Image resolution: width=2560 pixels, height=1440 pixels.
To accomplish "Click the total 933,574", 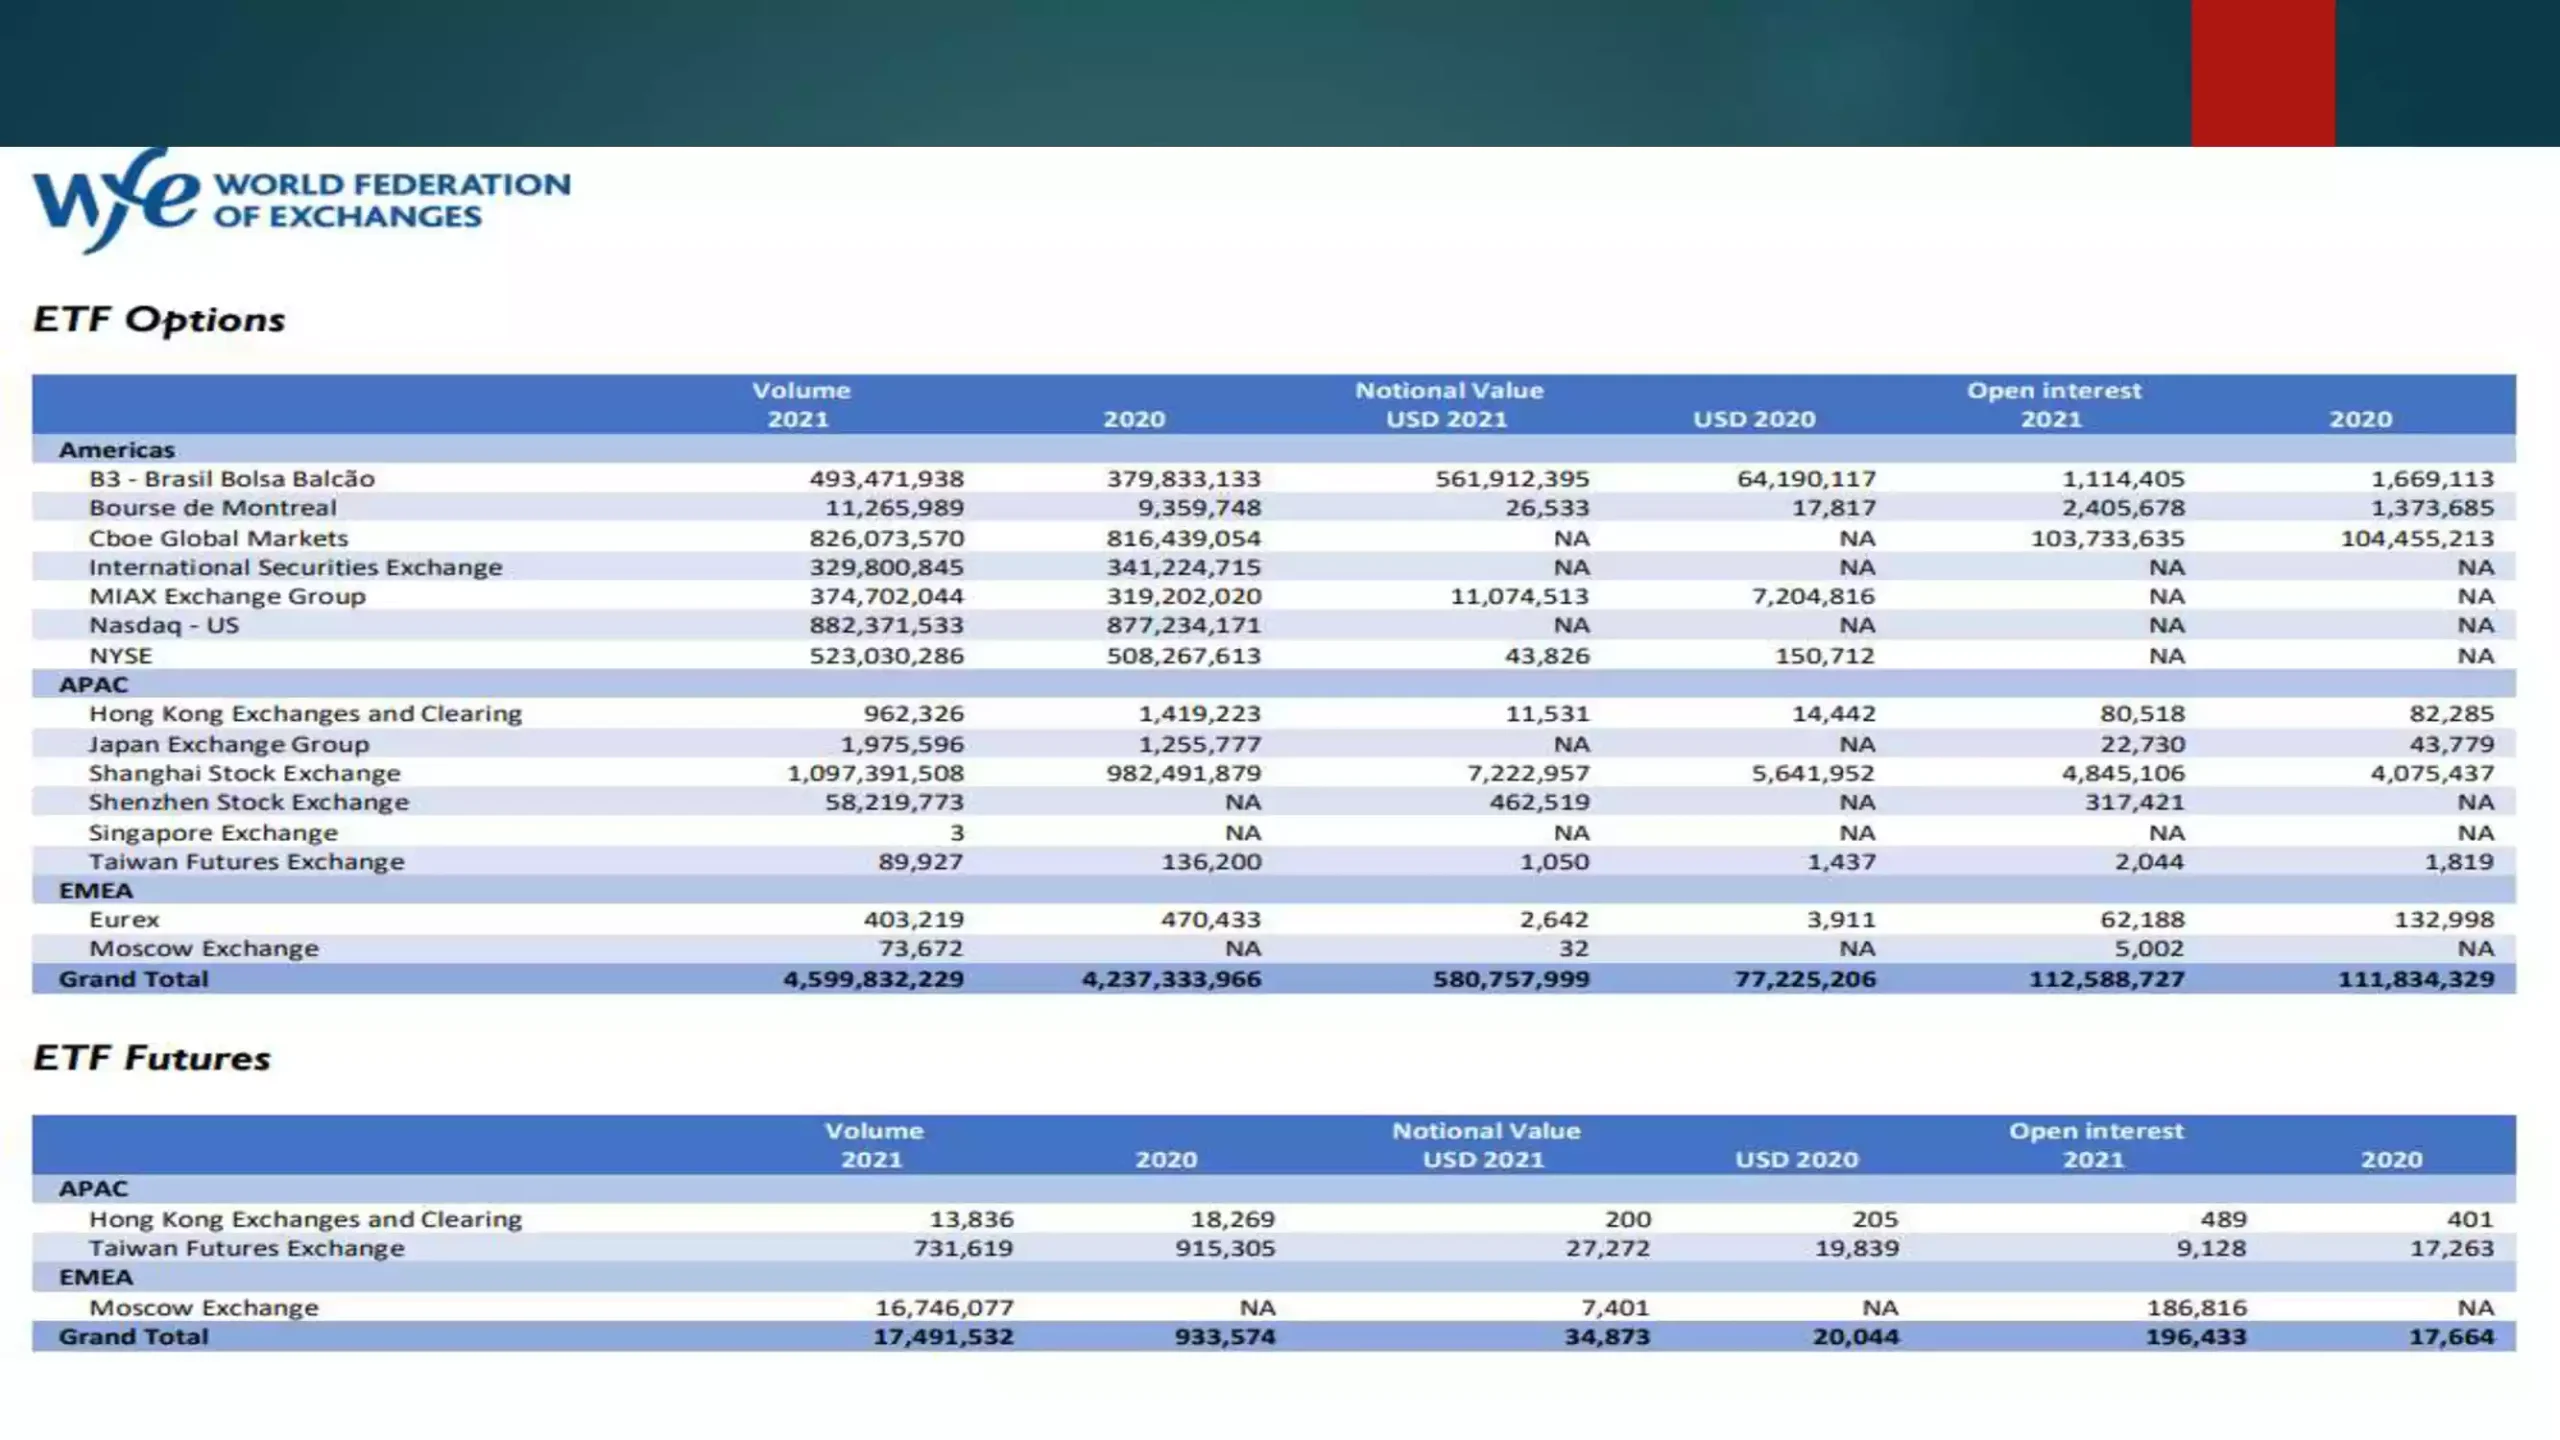I will tap(1226, 1337).
